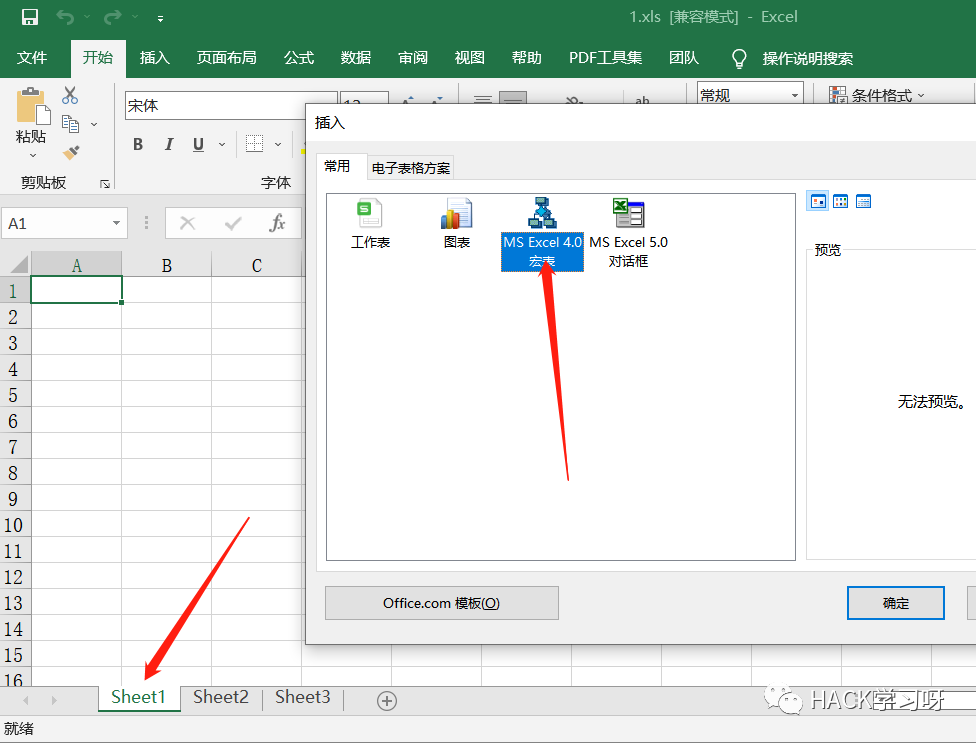Image resolution: width=976 pixels, height=743 pixels.
Task: Switch to the 电子表格方案 dialog tab
Action: (411, 168)
